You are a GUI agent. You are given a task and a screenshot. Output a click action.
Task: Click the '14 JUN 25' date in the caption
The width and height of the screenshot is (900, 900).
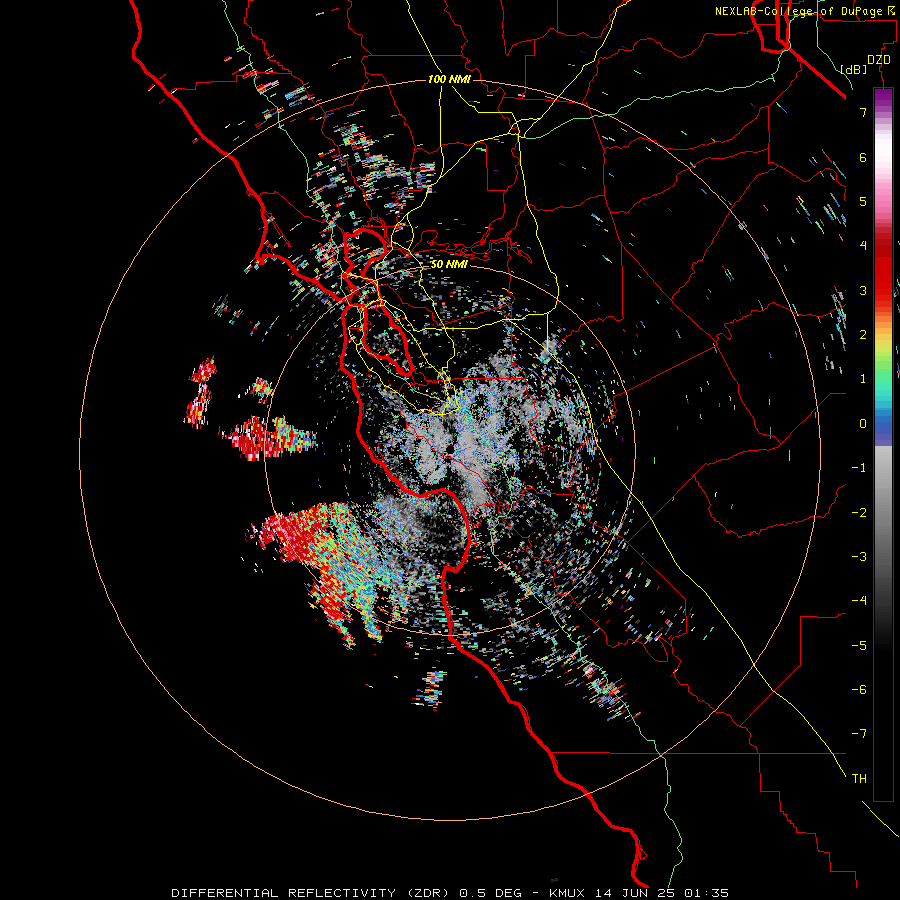point(634,893)
